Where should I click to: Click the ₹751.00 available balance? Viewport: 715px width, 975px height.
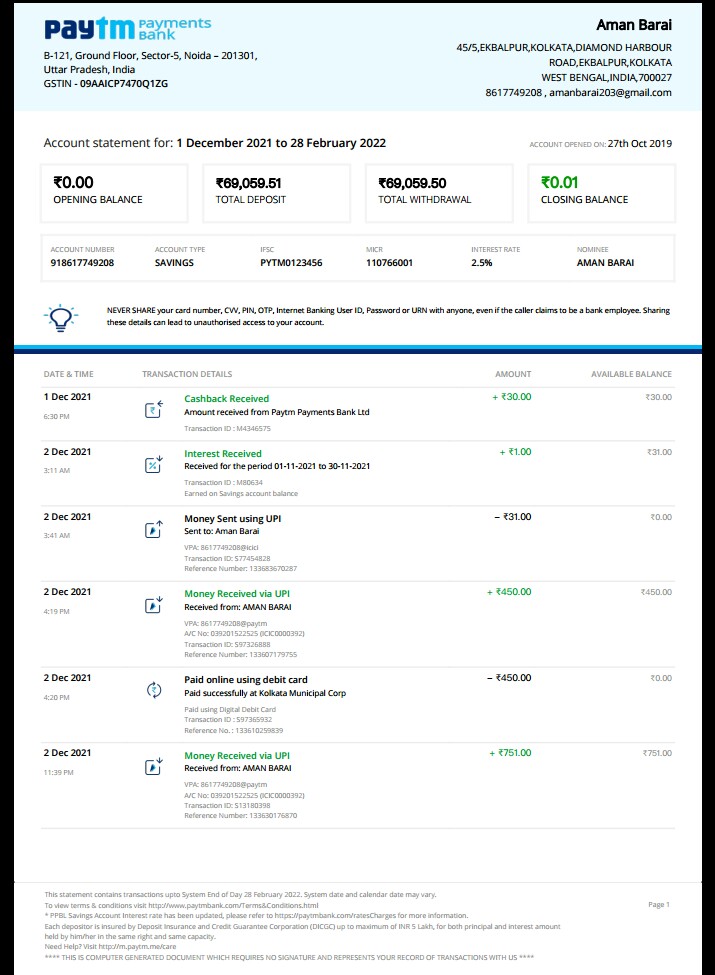(657, 753)
